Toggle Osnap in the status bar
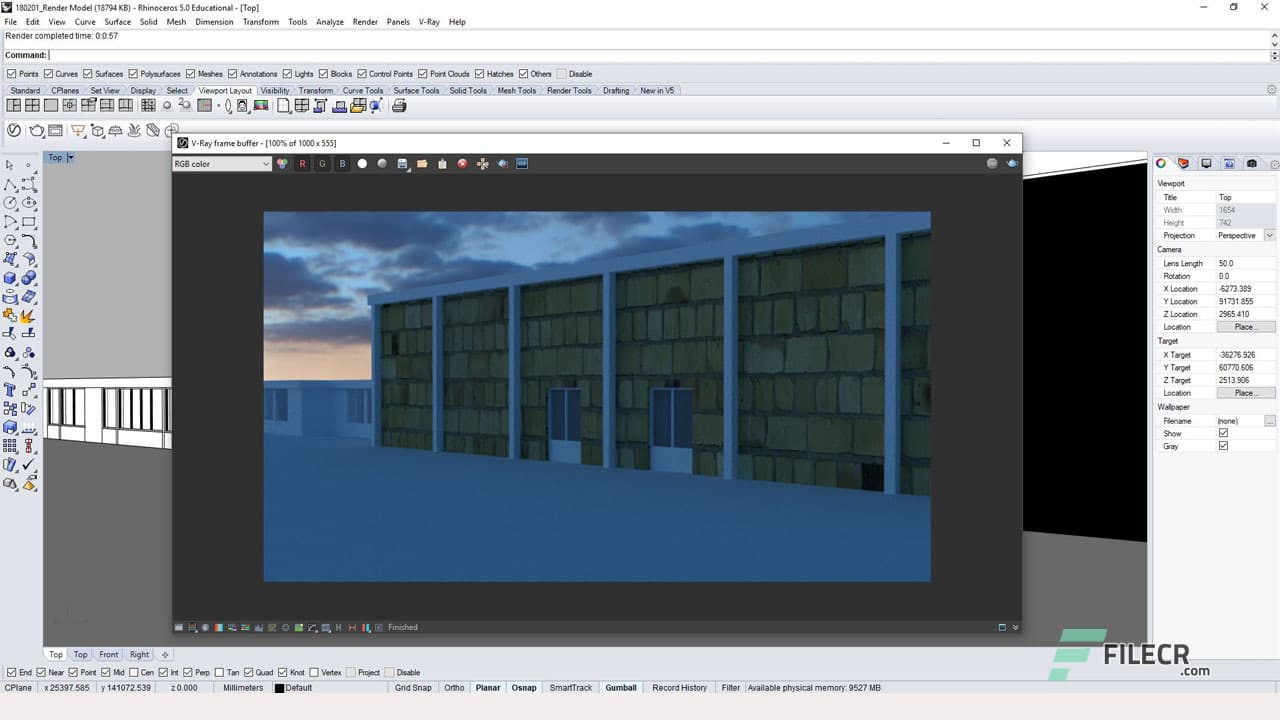 coord(523,688)
